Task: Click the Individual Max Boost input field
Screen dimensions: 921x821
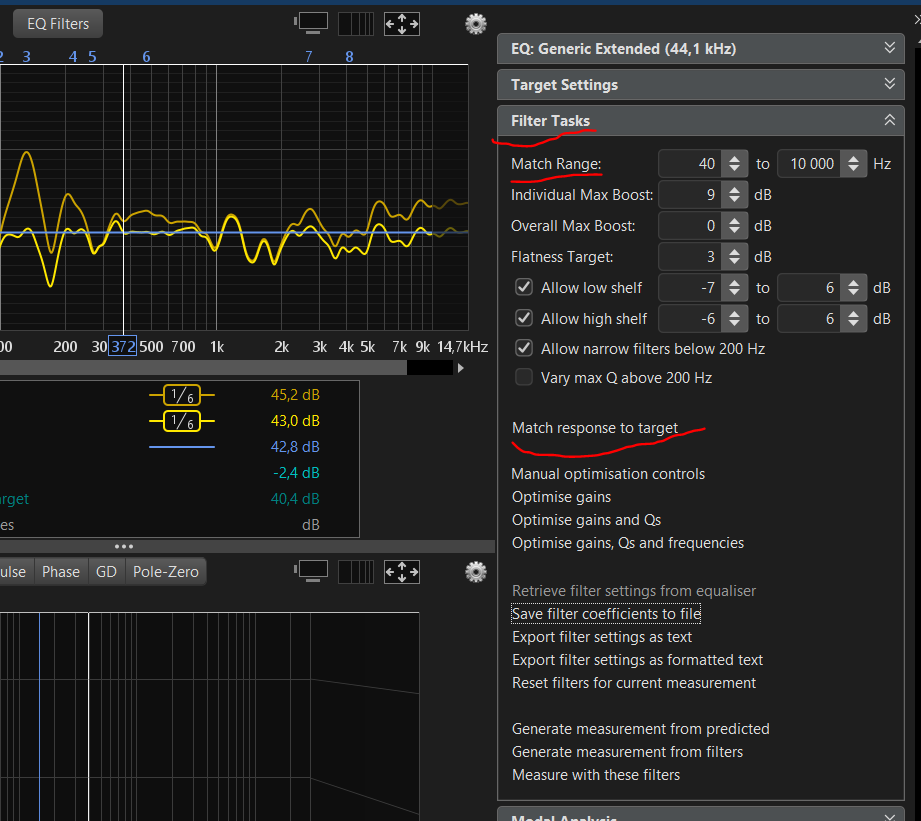Action: [691, 195]
